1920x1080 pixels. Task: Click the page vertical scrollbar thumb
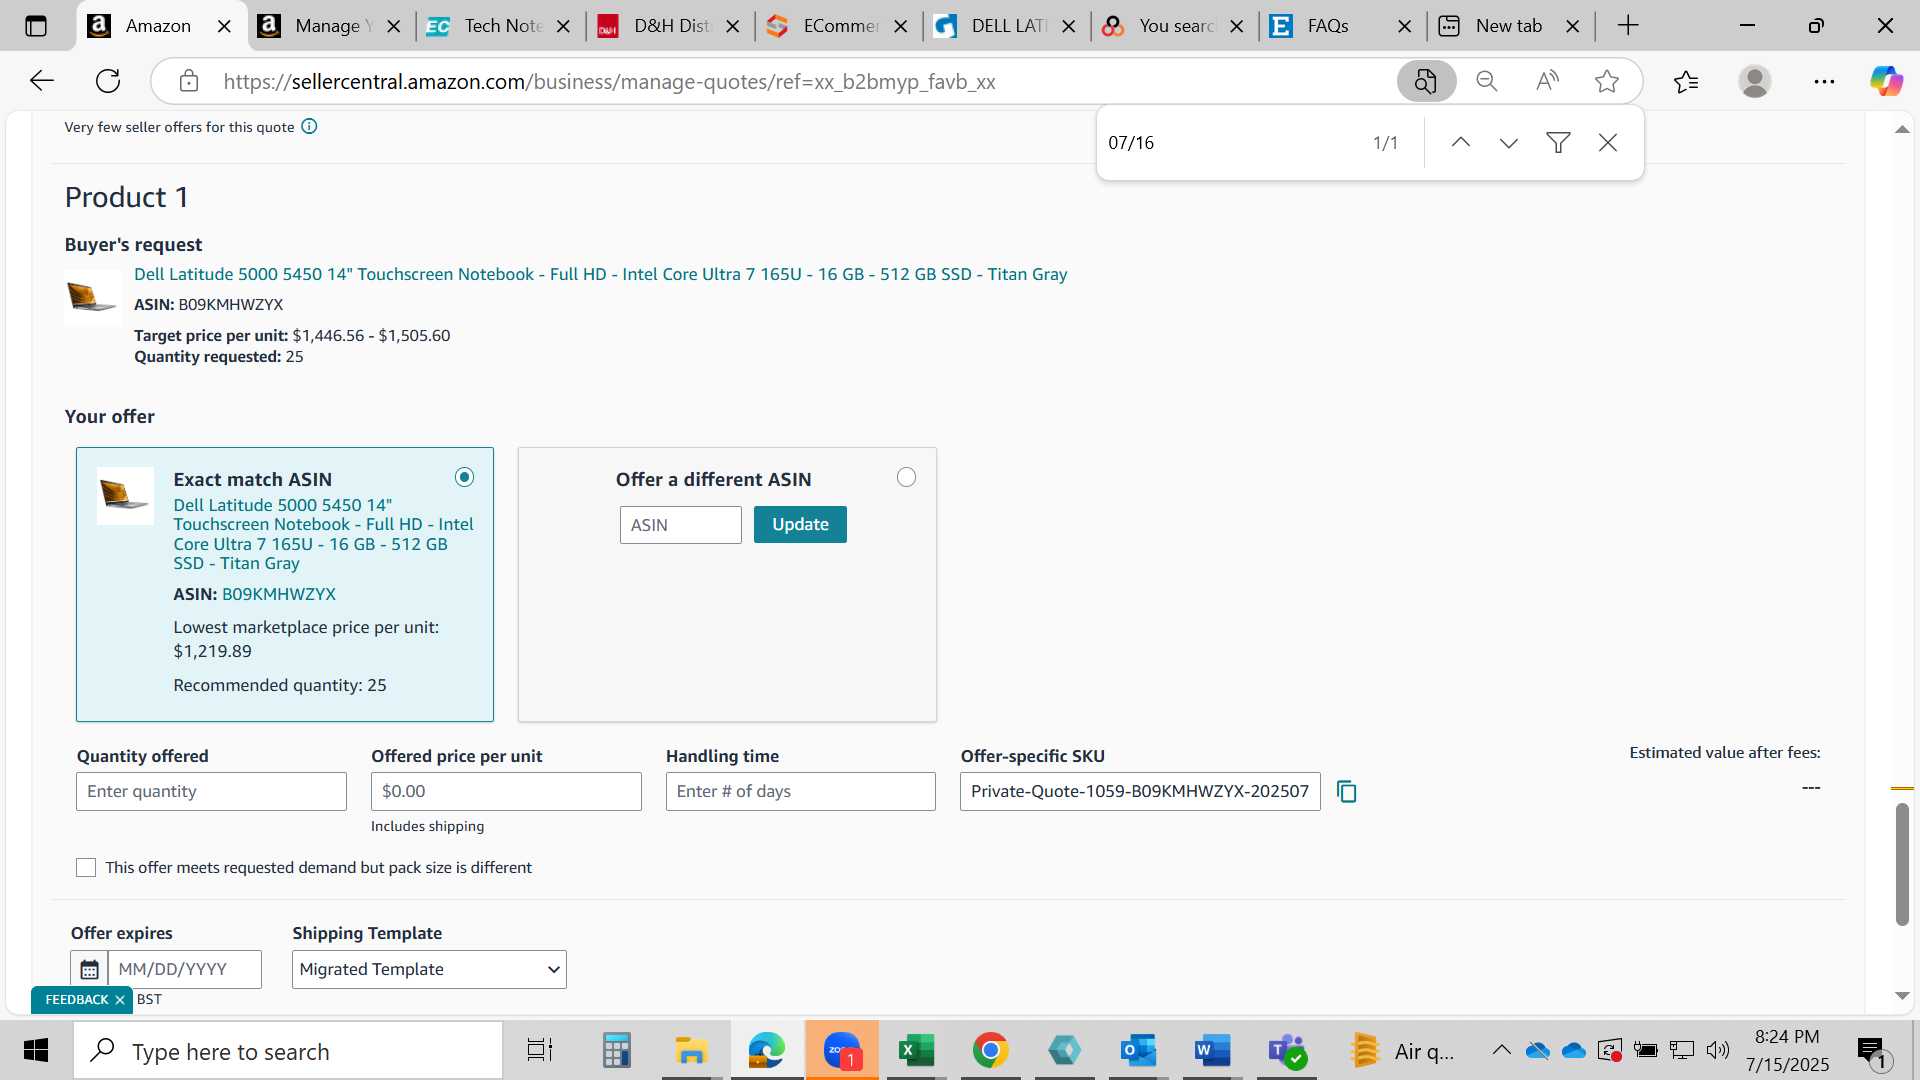tap(1902, 864)
